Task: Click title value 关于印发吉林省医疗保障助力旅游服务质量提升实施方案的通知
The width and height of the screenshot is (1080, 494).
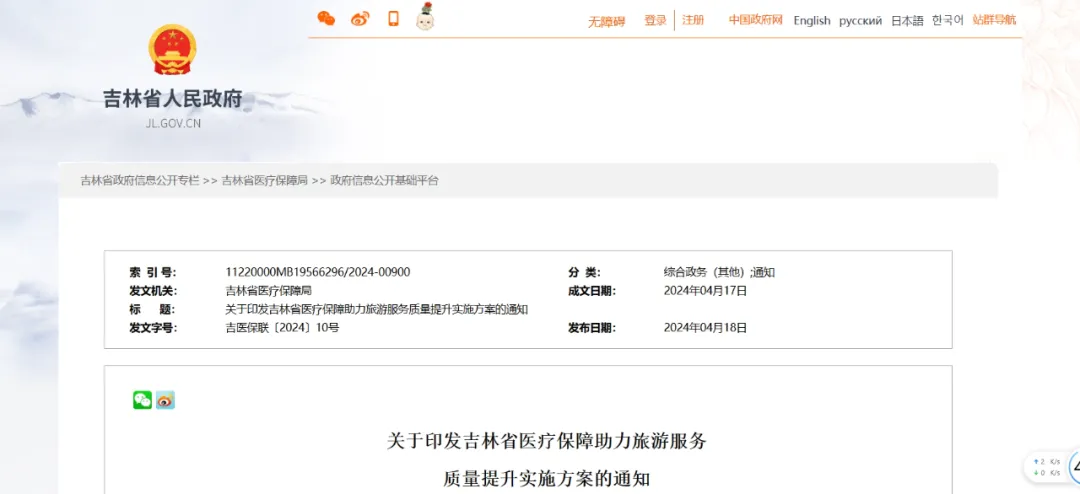Action: [x=377, y=309]
